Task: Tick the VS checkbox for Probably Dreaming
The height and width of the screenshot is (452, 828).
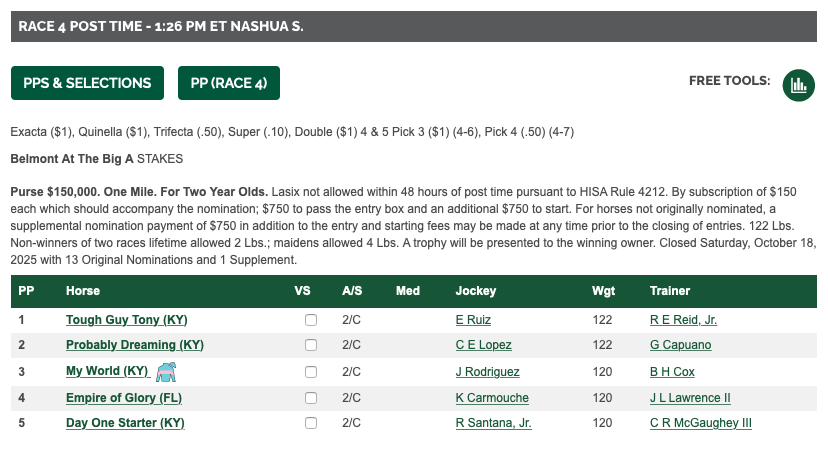Action: 311,346
